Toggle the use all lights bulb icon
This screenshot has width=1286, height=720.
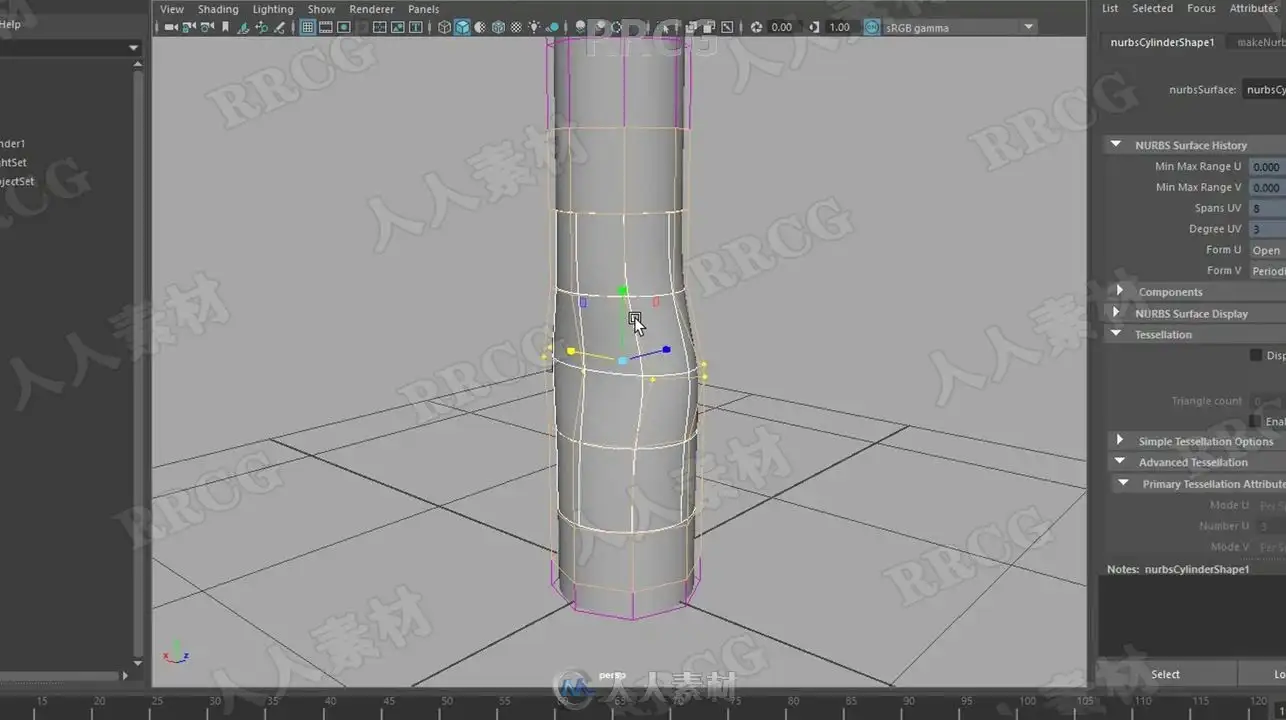point(533,27)
